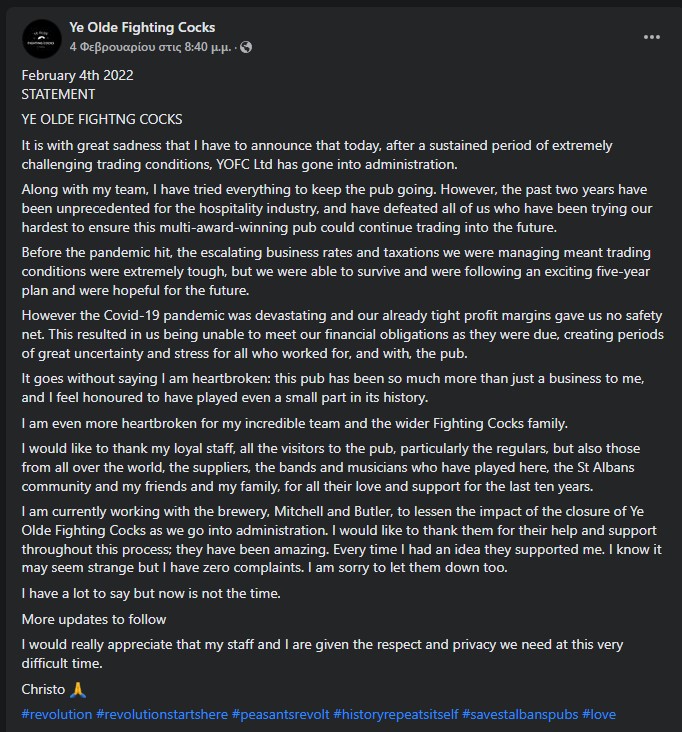682x732 pixels.
Task: Click the 'I am even more heartbroken' paragraph
Action: tap(295, 423)
